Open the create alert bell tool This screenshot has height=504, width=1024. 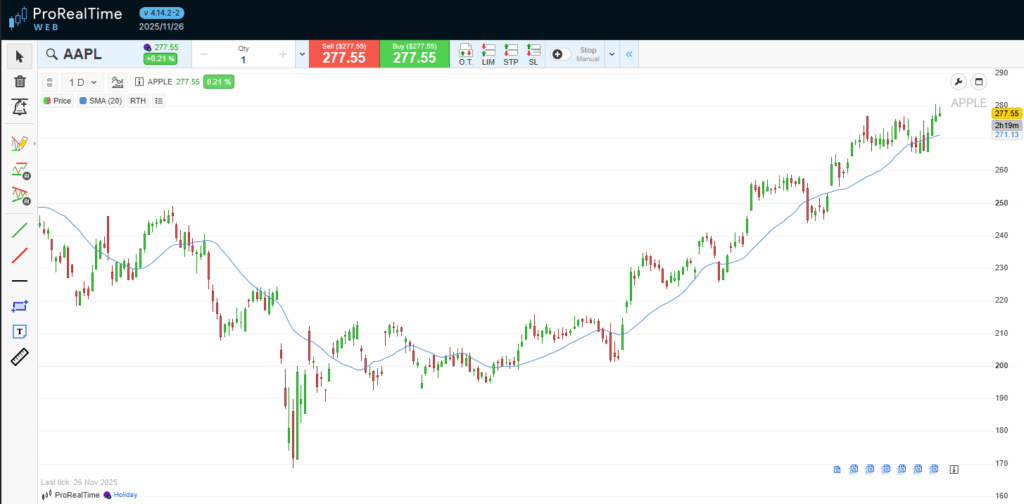coord(20,106)
